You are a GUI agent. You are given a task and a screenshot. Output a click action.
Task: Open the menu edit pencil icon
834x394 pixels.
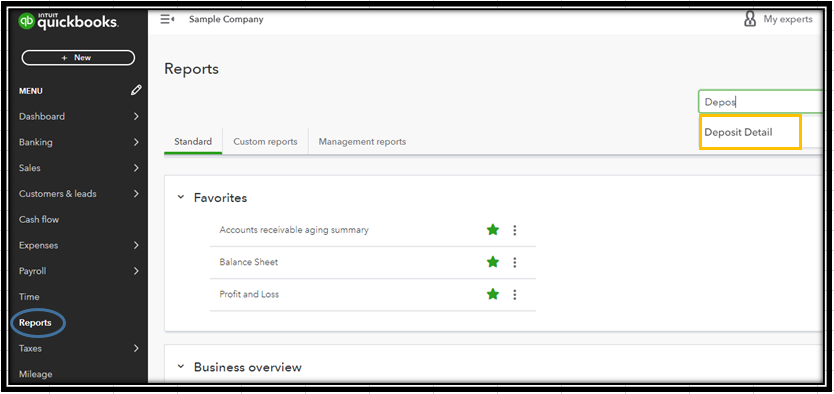[136, 90]
